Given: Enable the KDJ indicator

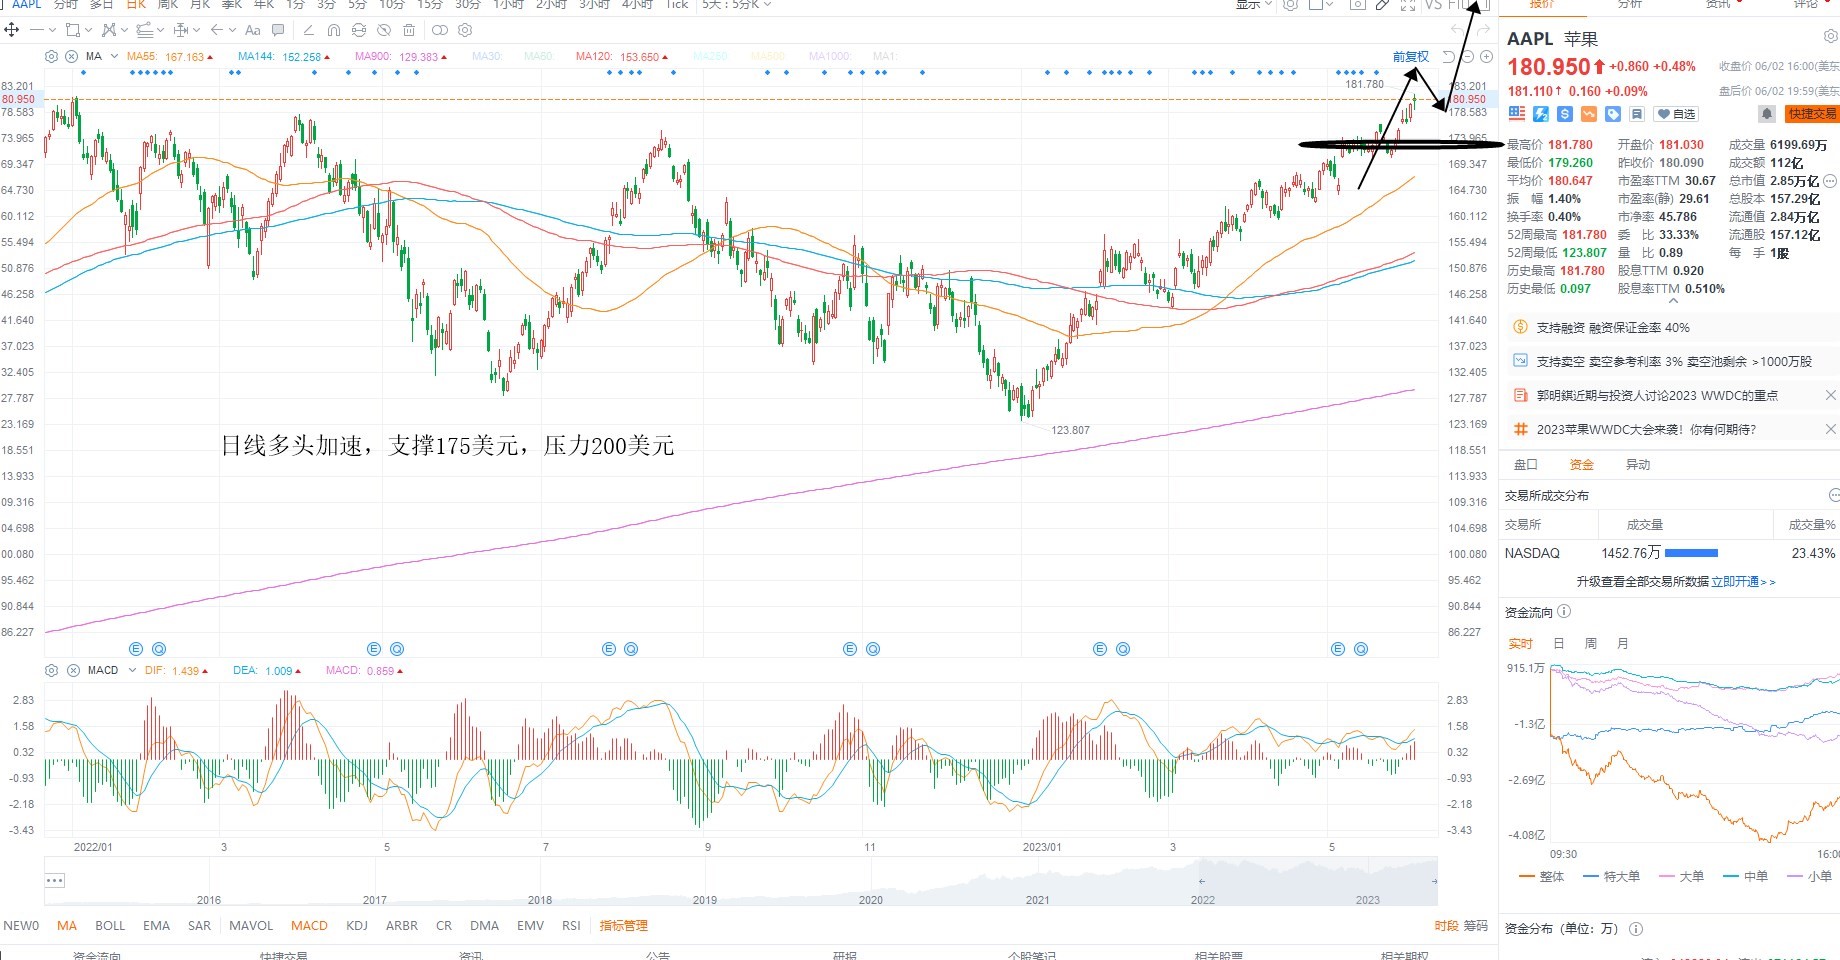Looking at the screenshot, I should 357,926.
